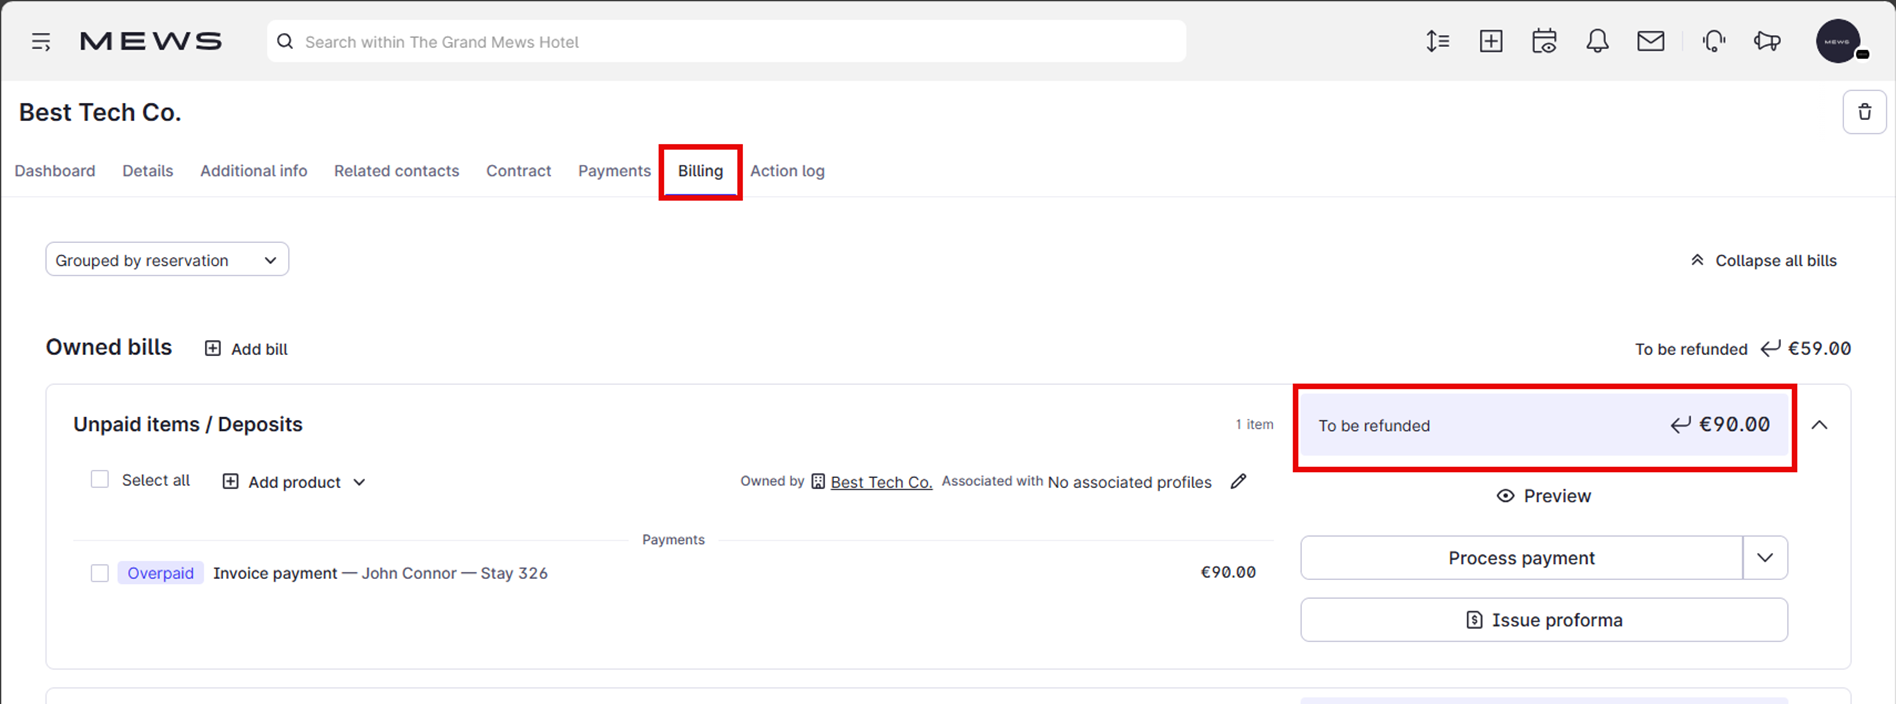Screen dimensions: 1896x704
Task: Click the company icon beside Best Tech Co. link
Action: (x=818, y=481)
